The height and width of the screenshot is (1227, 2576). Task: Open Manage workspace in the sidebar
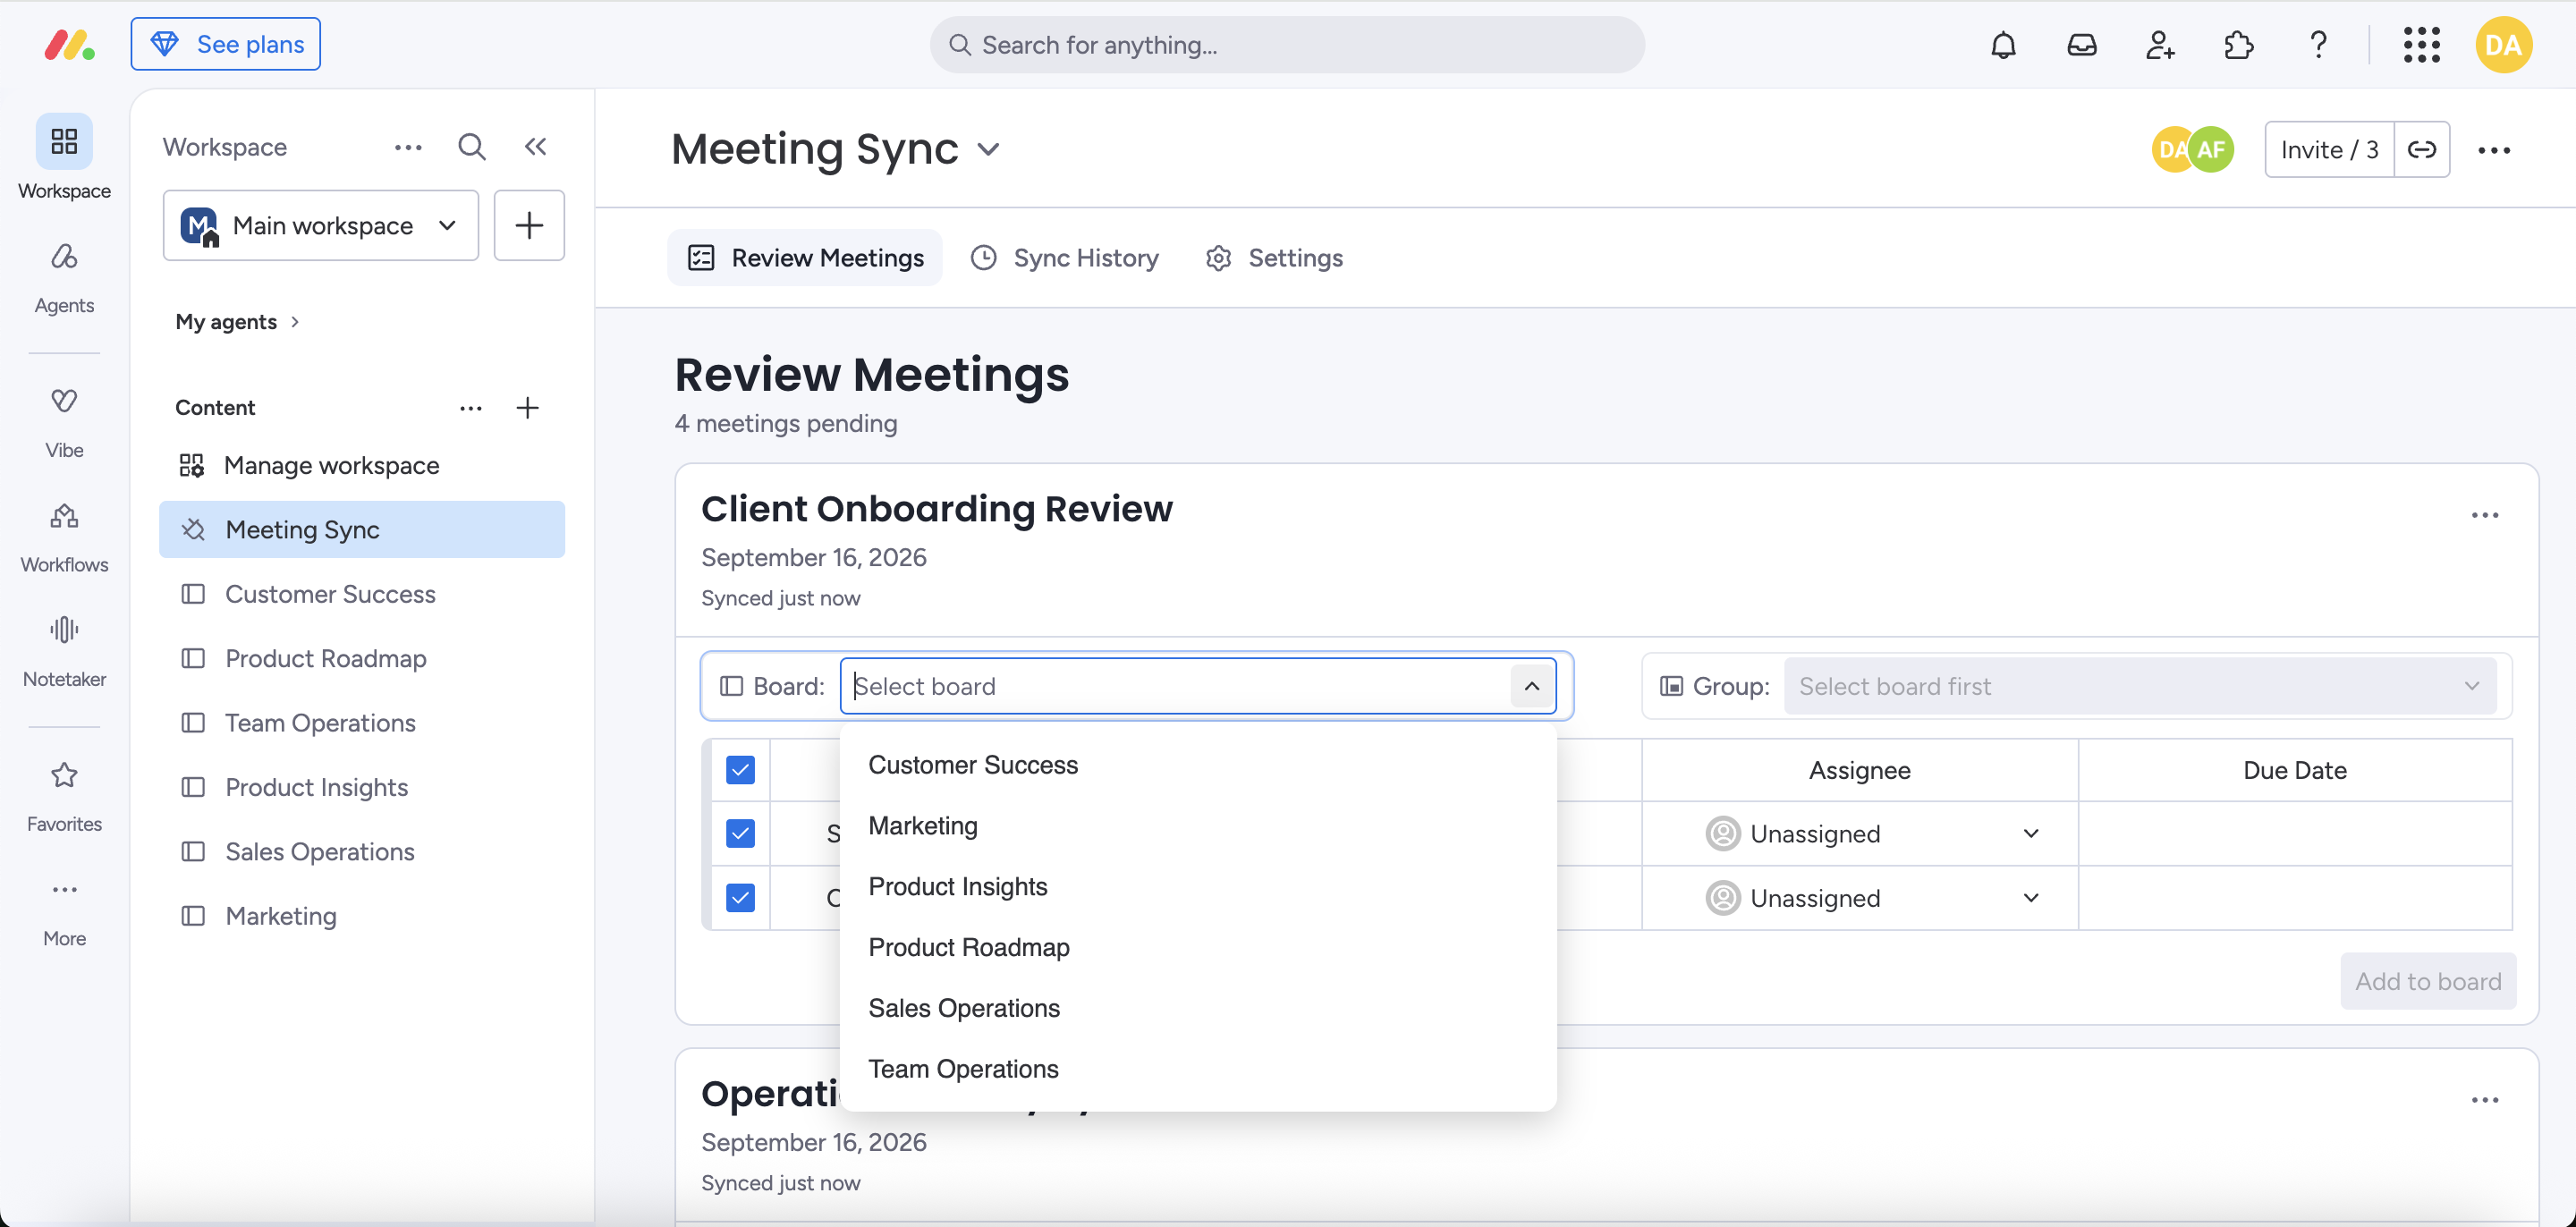pyautogui.click(x=362, y=465)
